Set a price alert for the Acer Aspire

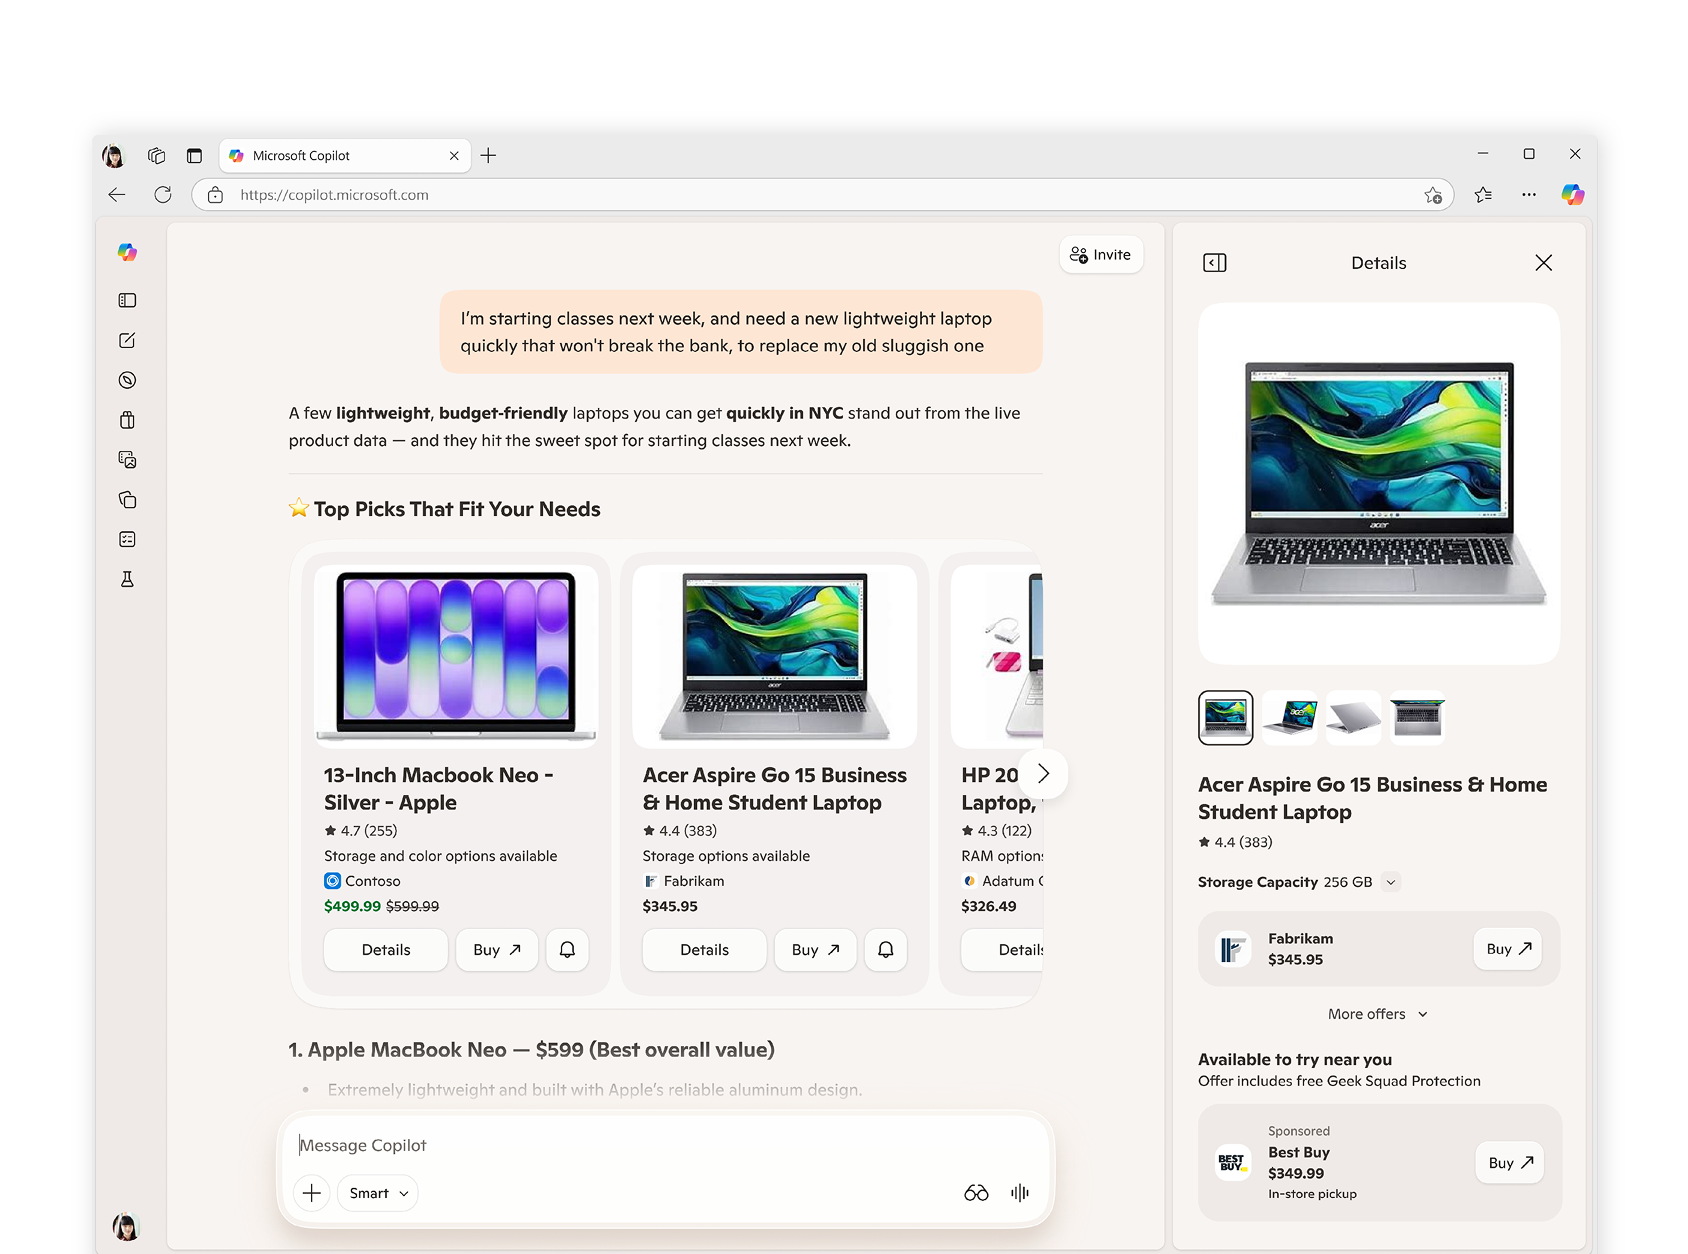(x=885, y=950)
